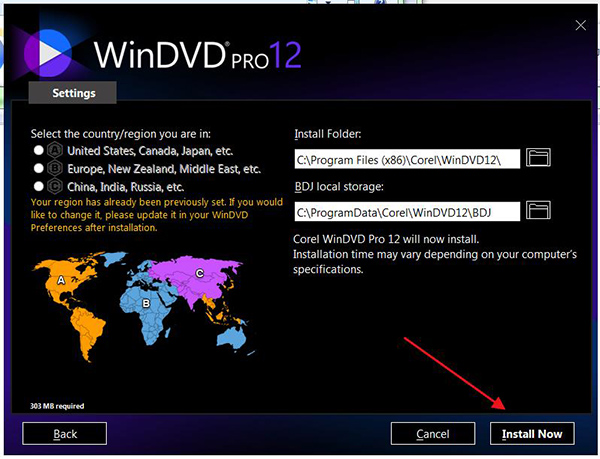Open the Settings tab
Viewport: 600px width, 459px height.
point(73,93)
